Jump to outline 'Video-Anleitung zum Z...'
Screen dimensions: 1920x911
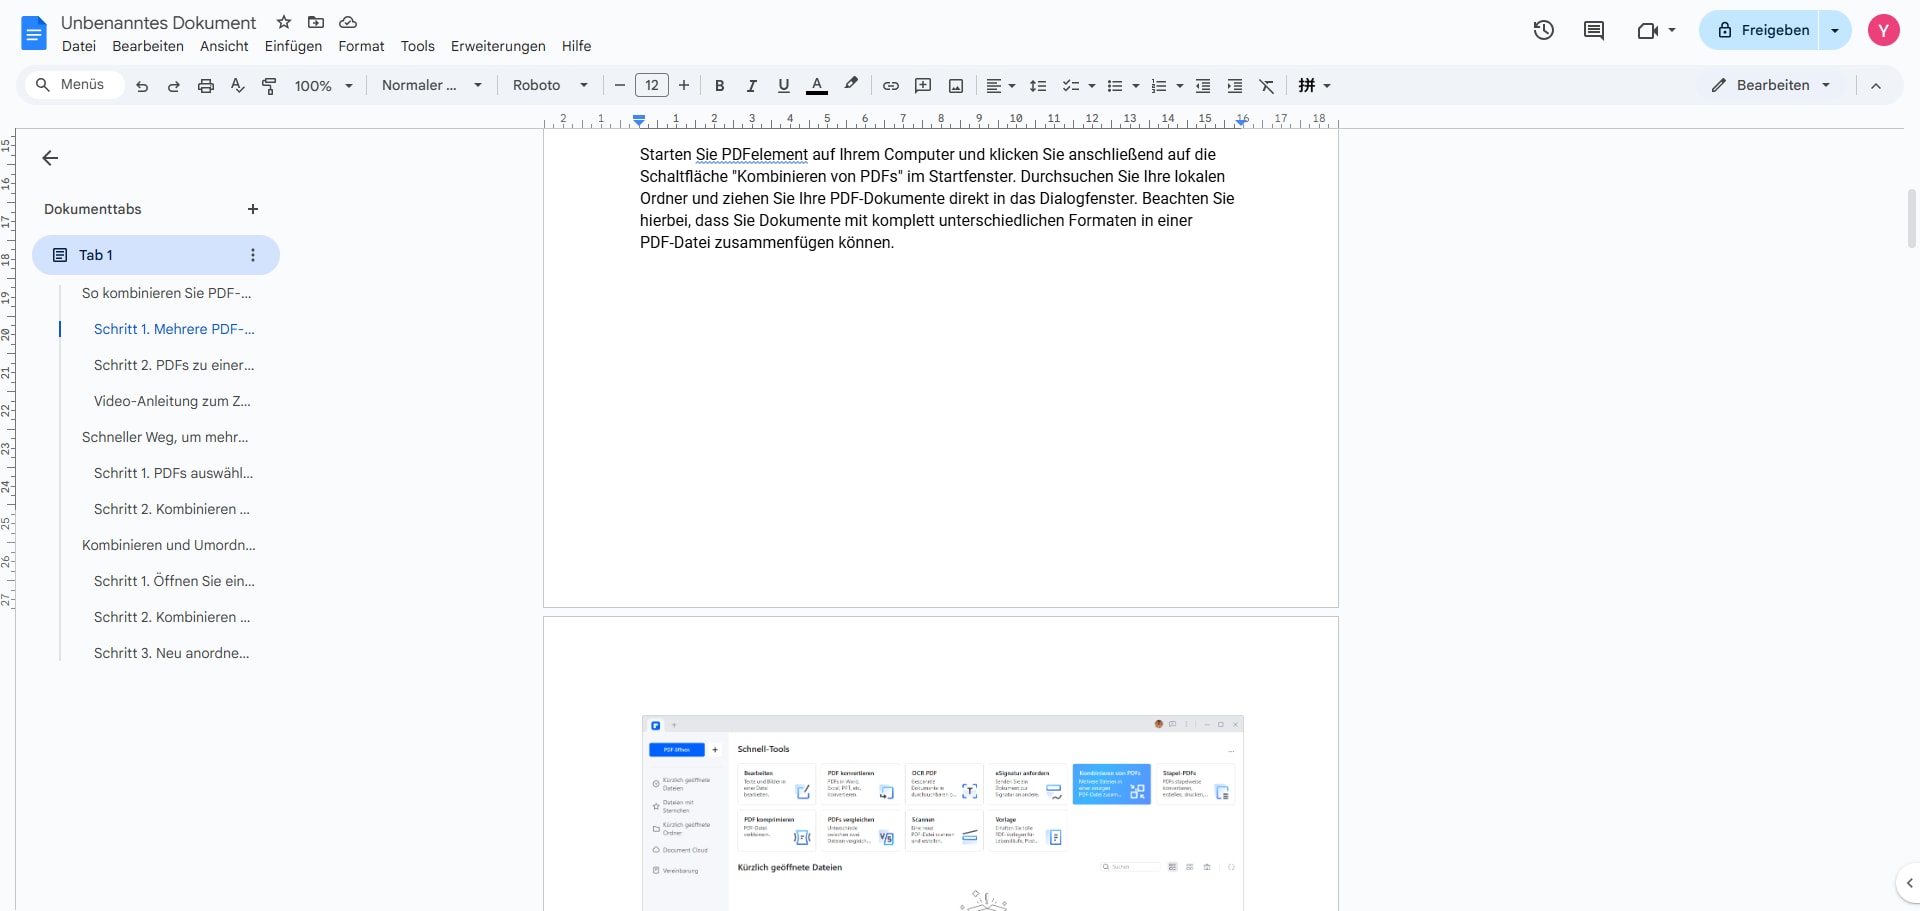(x=172, y=401)
